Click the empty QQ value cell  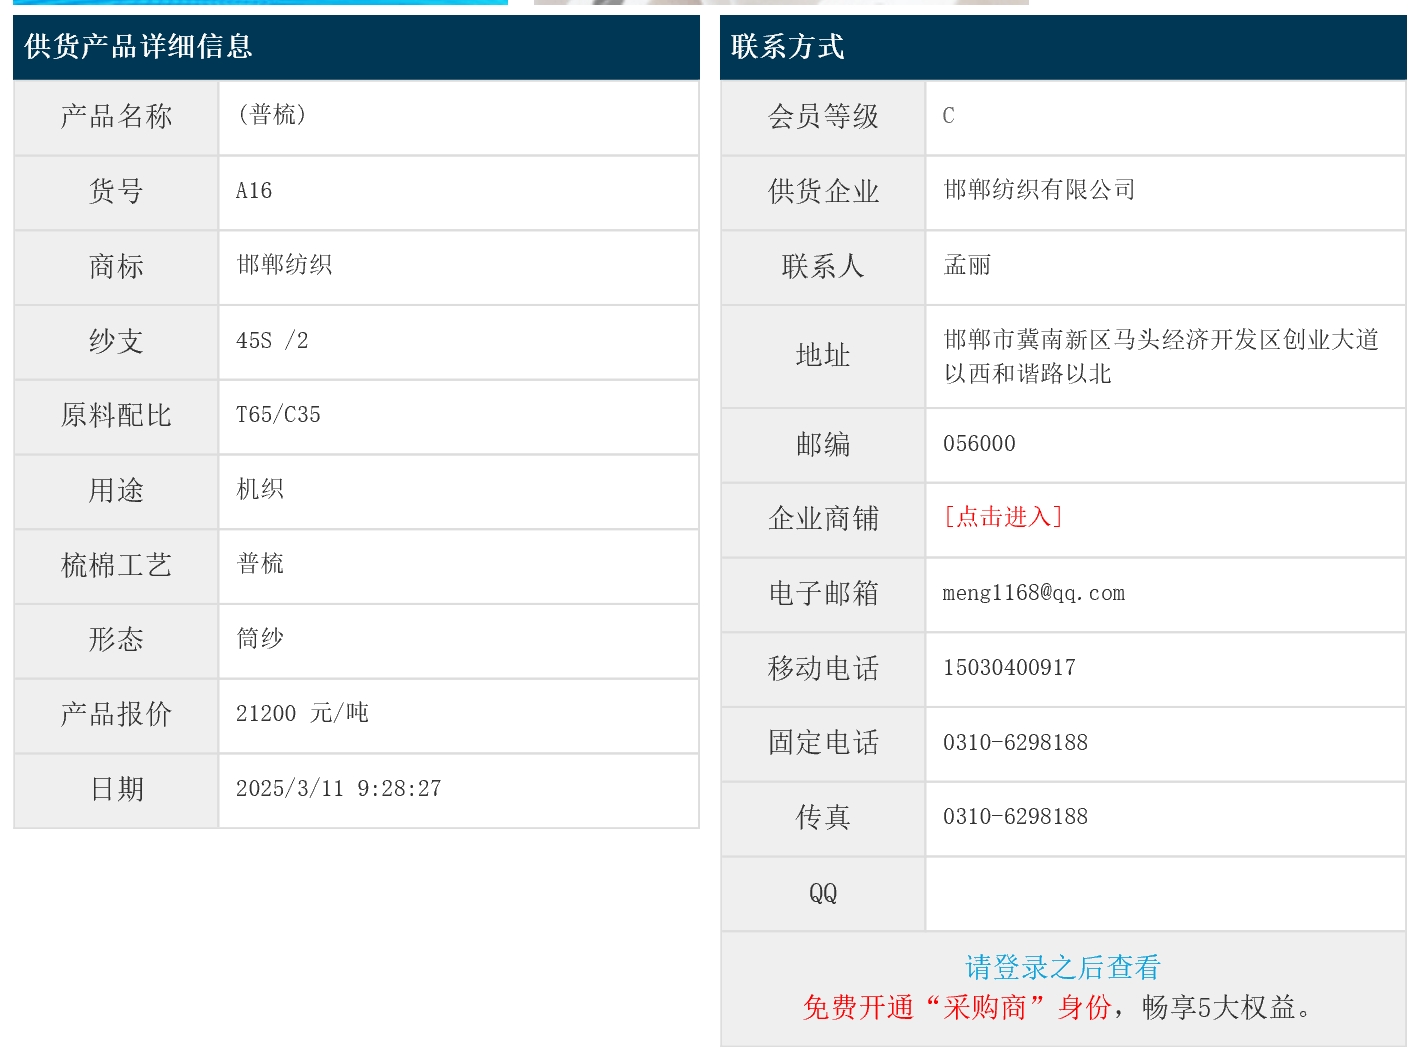click(x=1164, y=893)
